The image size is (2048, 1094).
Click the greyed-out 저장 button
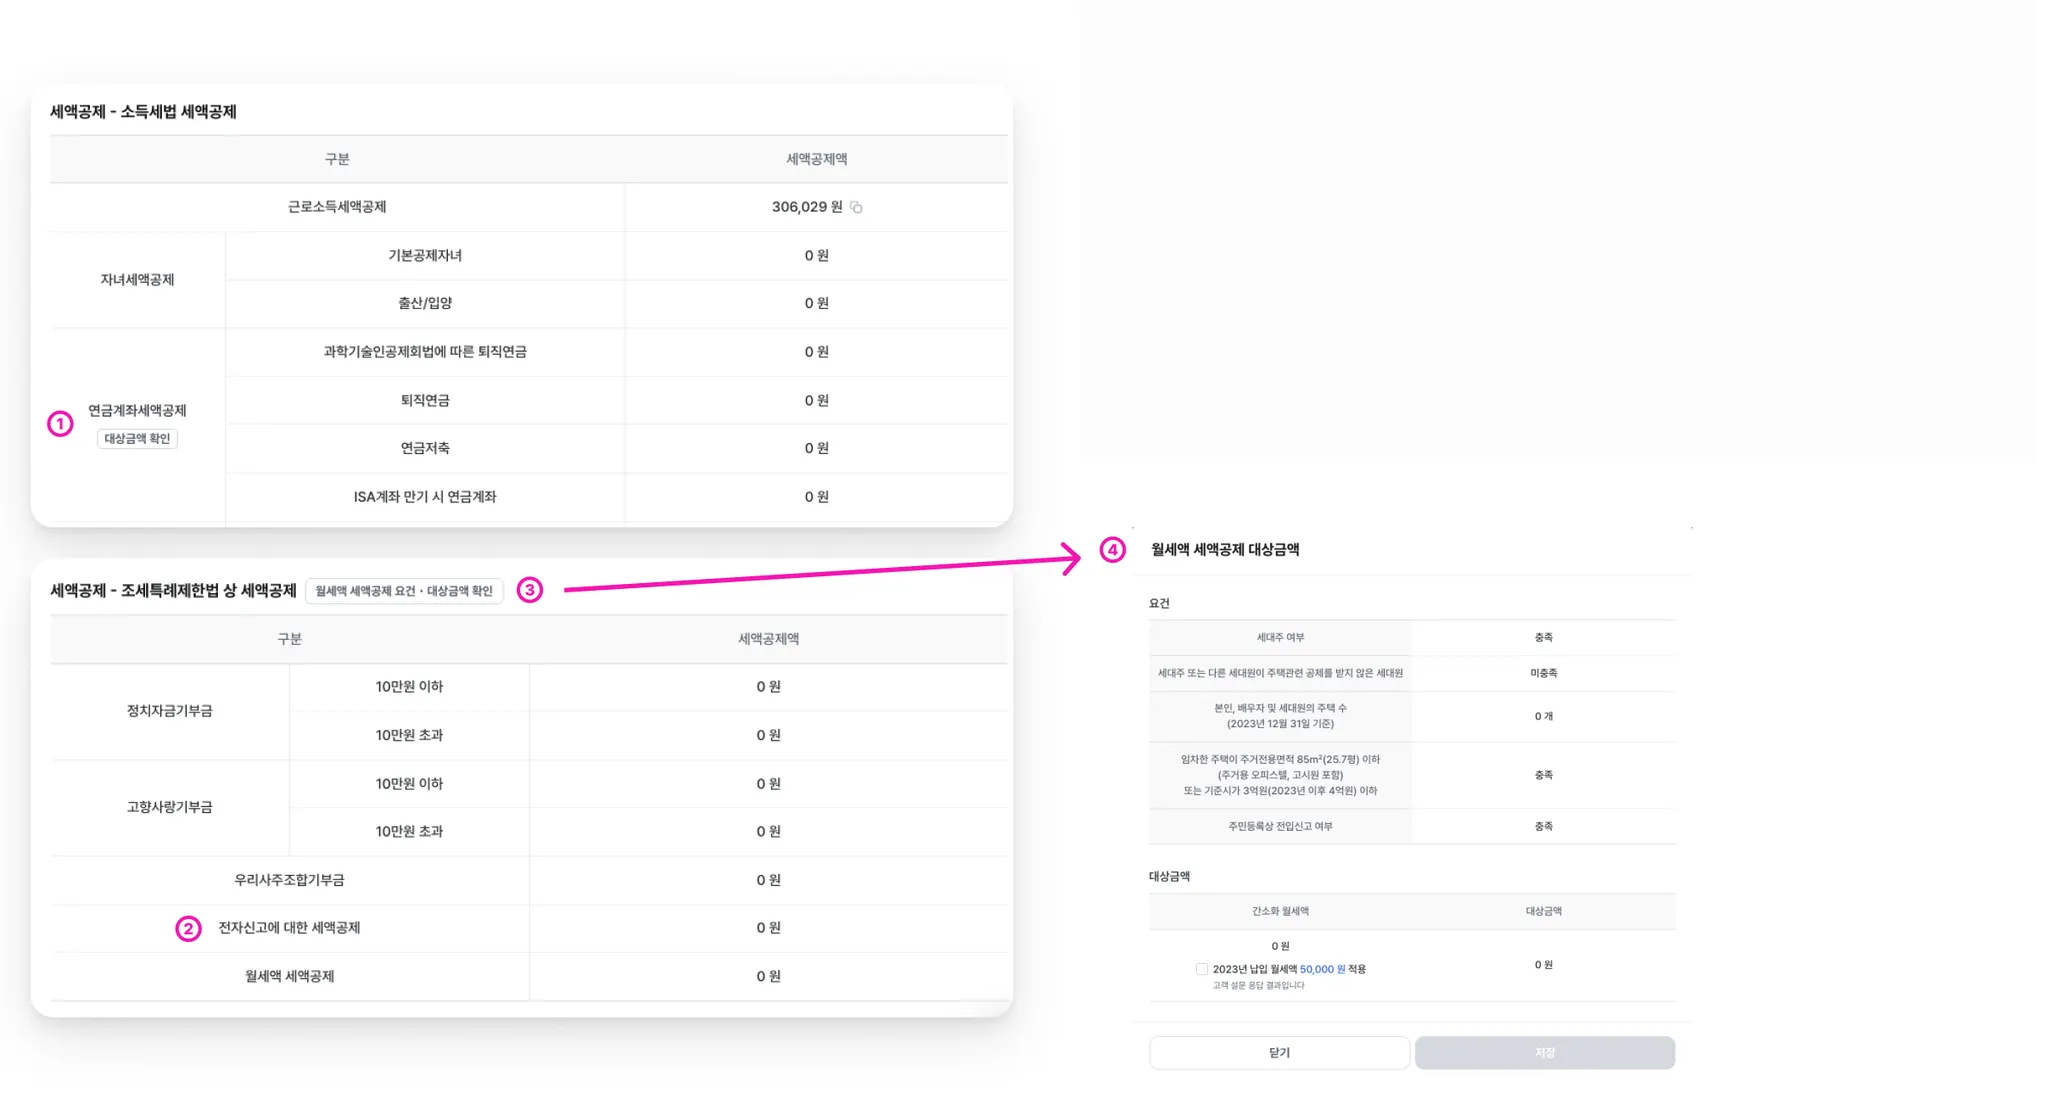pos(1544,1053)
